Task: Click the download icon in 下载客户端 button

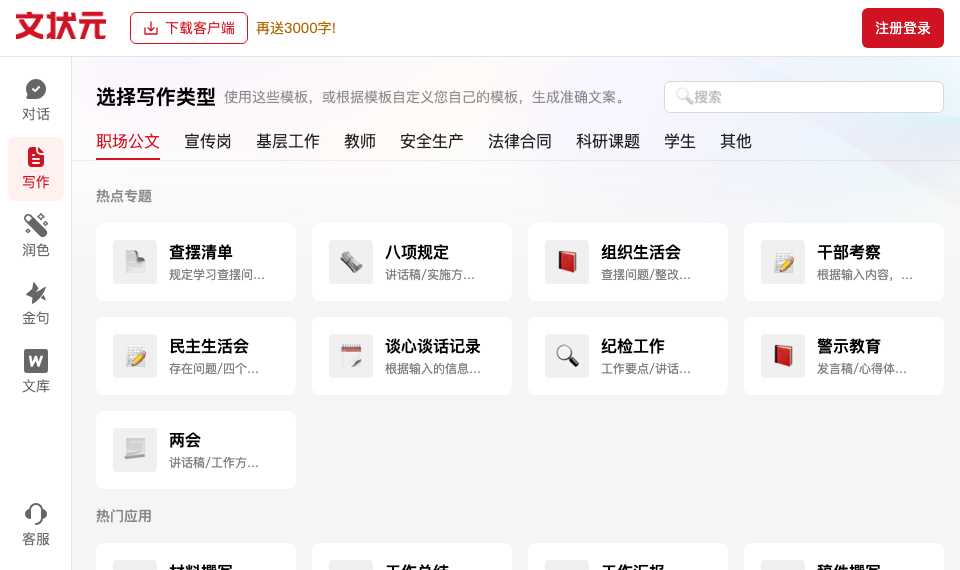Action: 151,28
